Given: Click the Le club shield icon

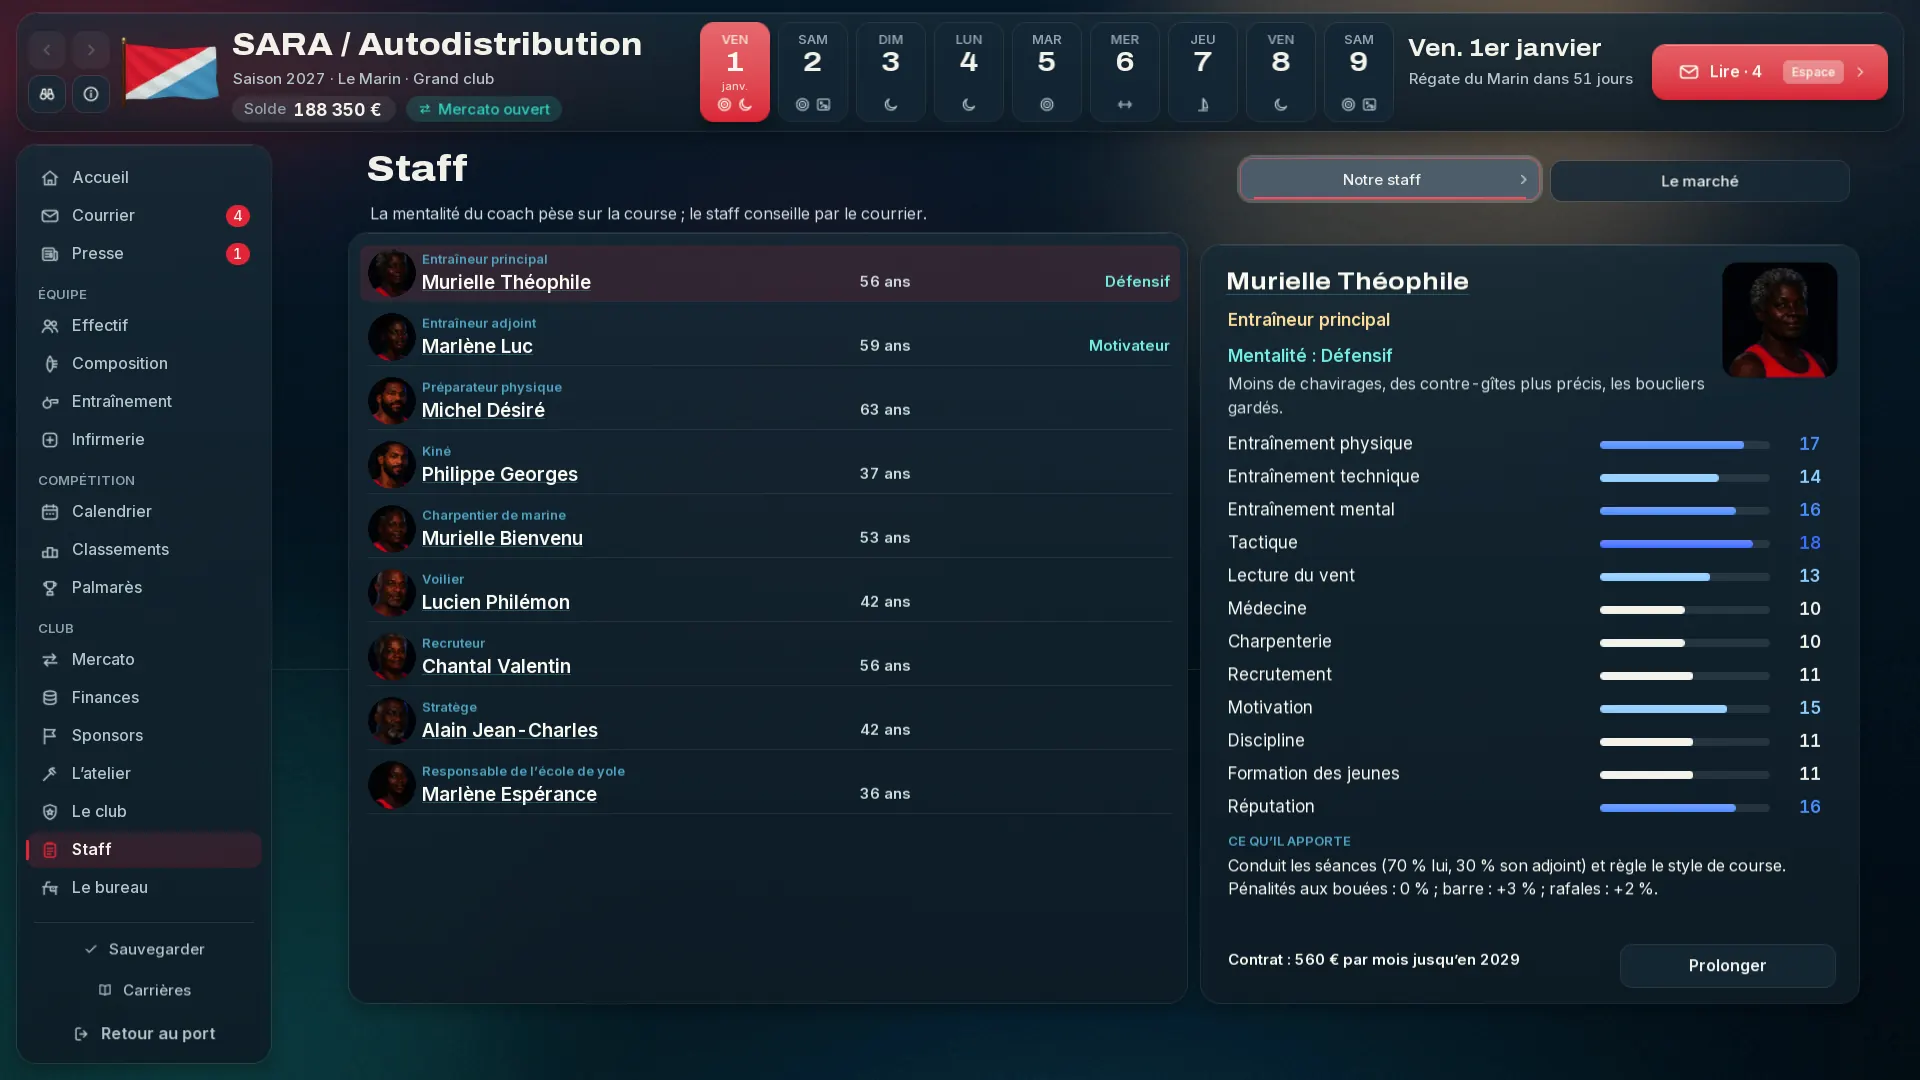Looking at the screenshot, I should [x=50, y=812].
